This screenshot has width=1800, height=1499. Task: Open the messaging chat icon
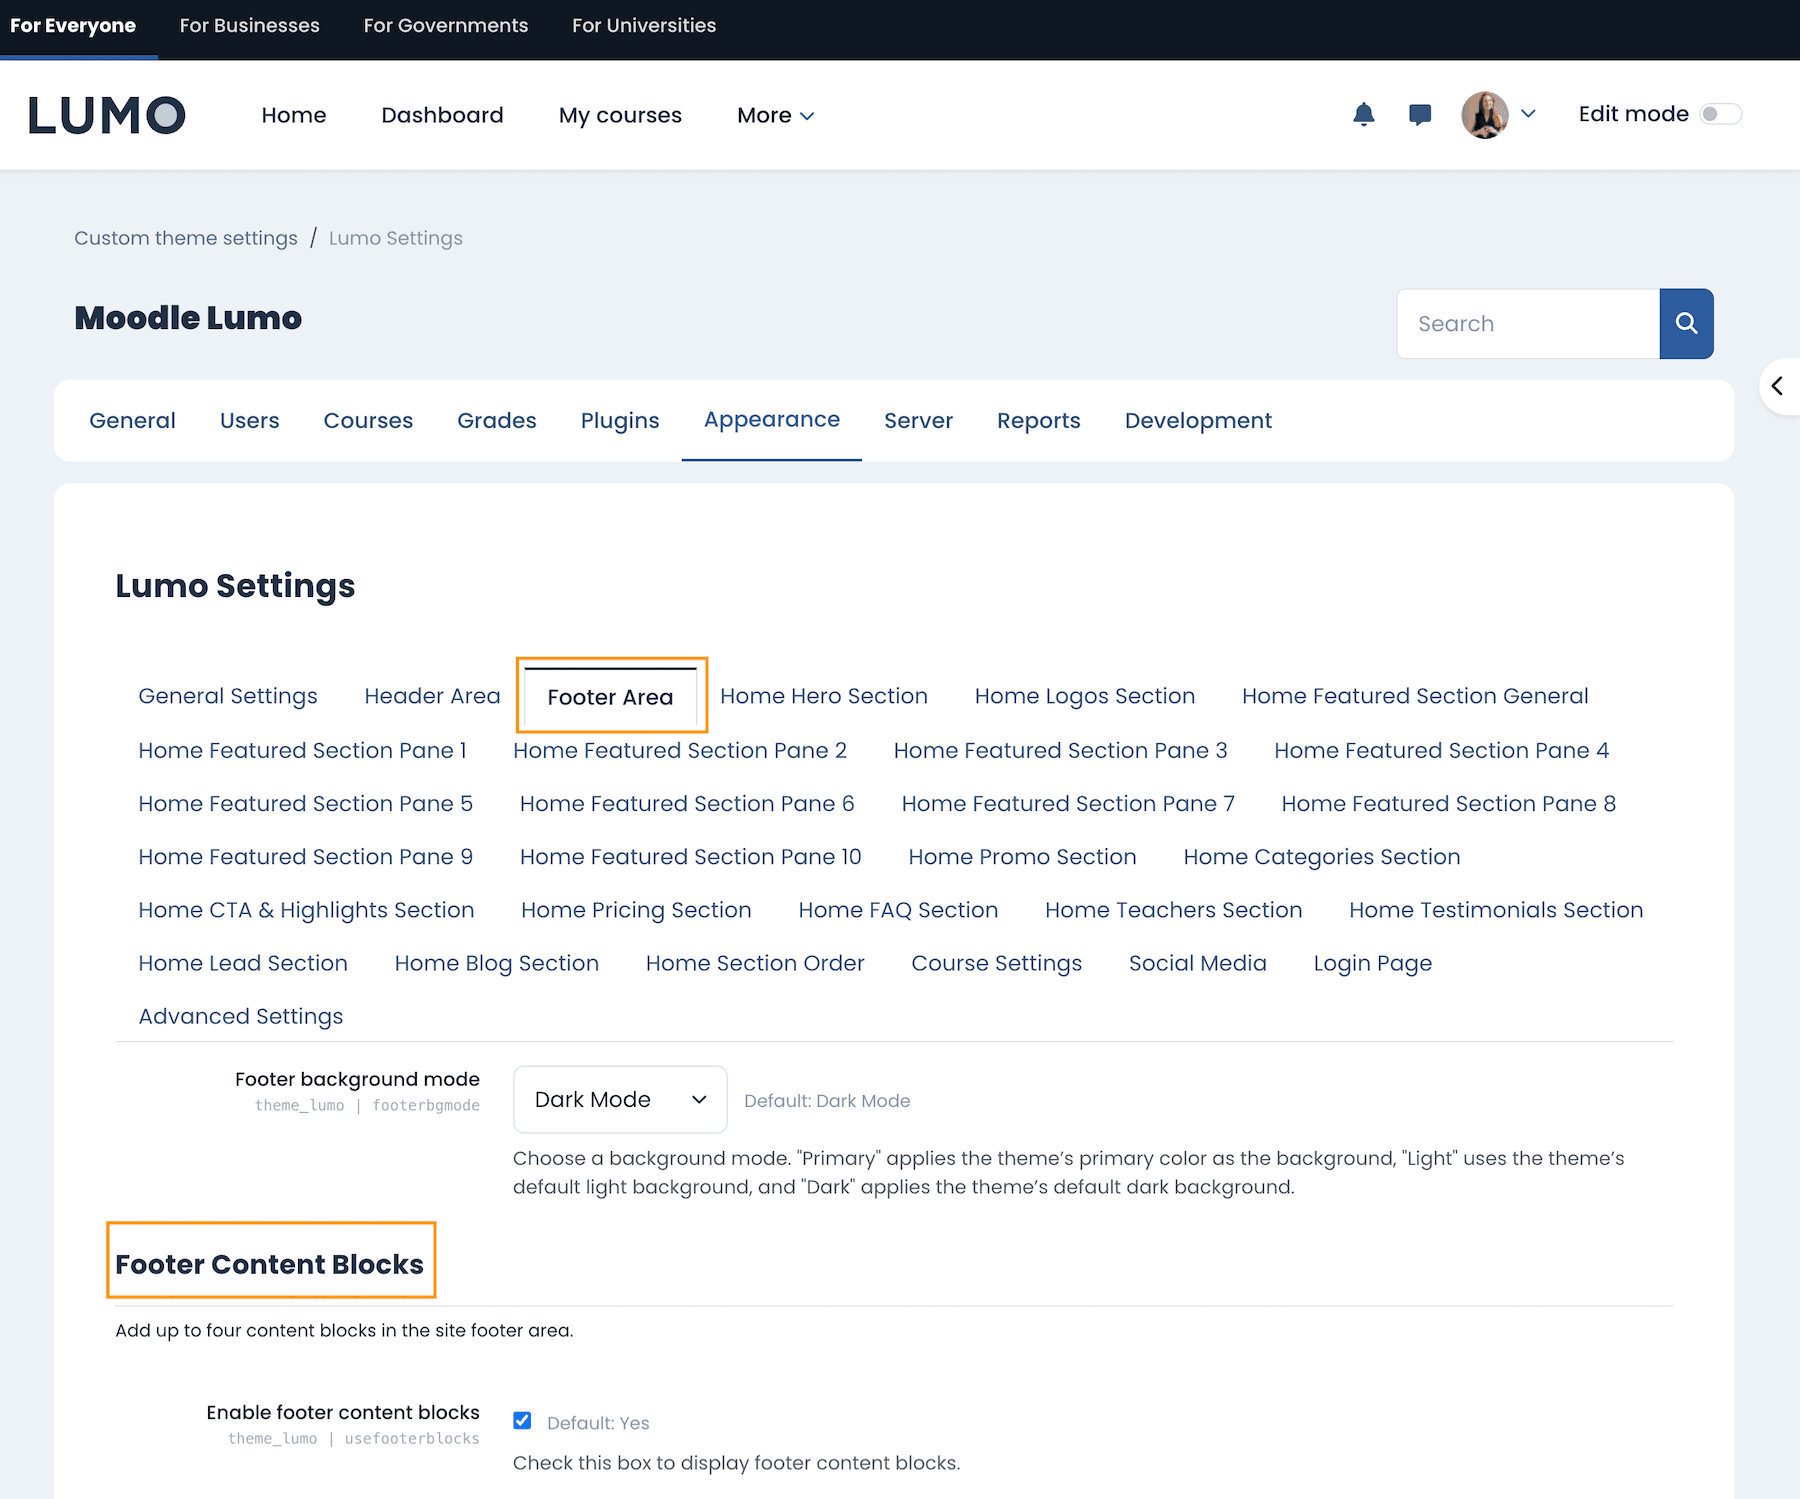pos(1419,114)
